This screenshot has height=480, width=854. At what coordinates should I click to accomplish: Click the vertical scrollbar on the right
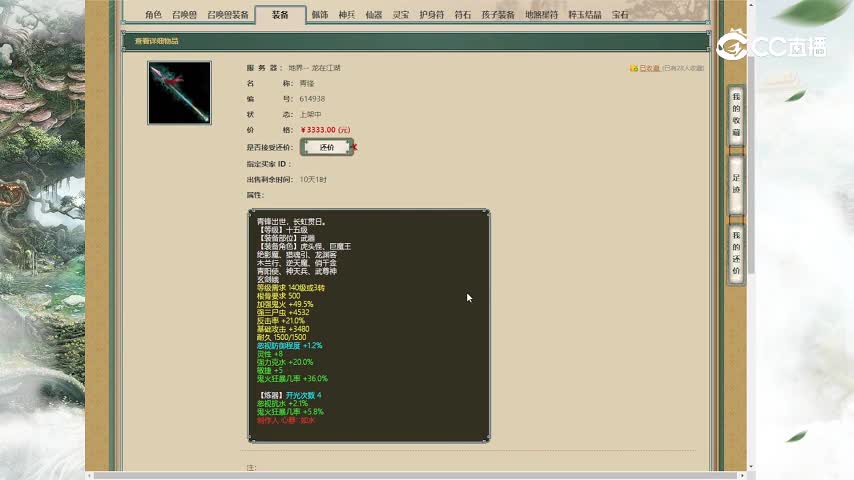point(751,163)
